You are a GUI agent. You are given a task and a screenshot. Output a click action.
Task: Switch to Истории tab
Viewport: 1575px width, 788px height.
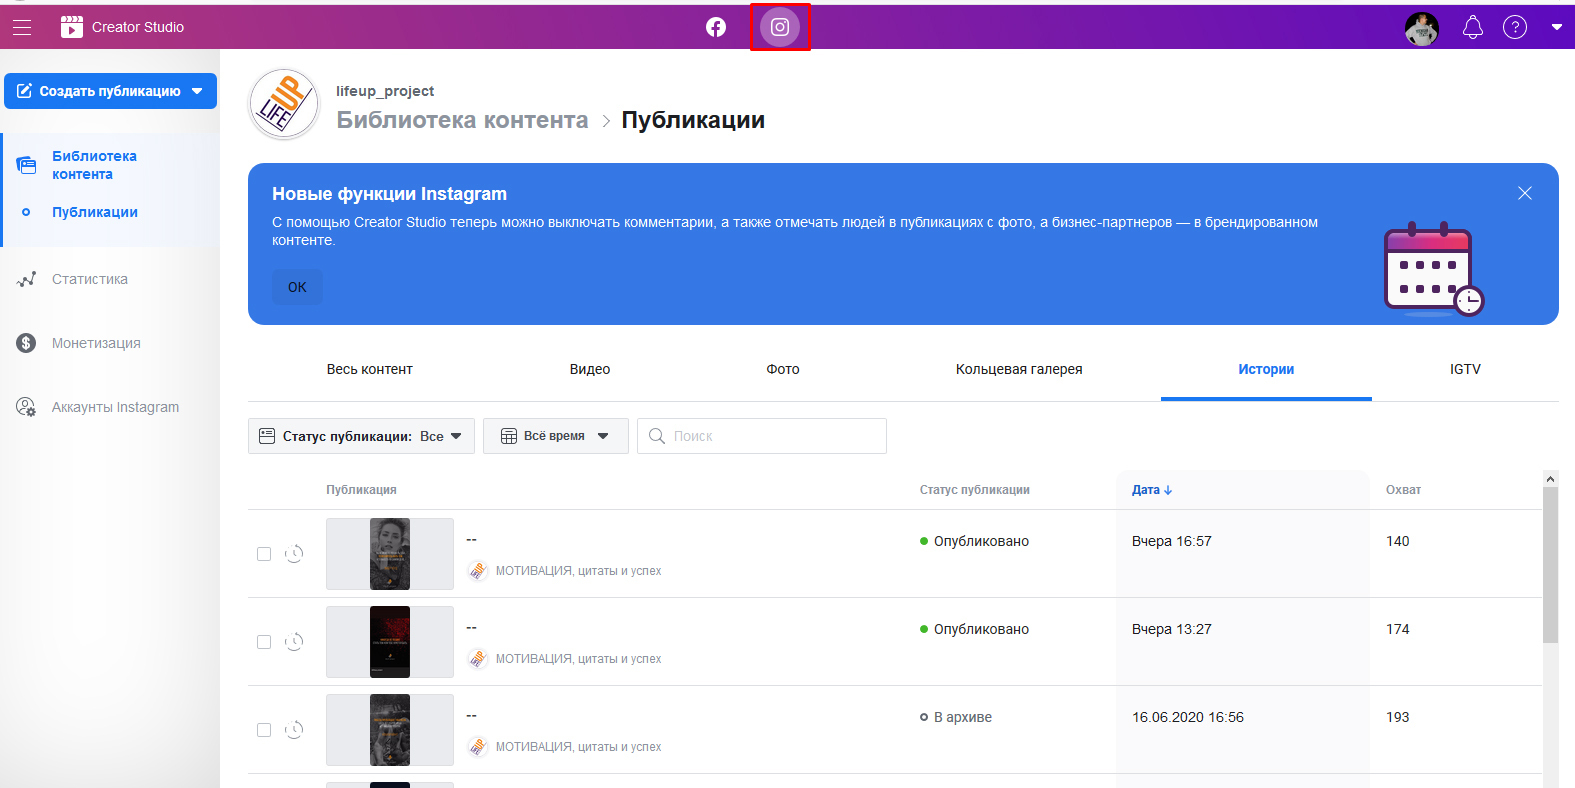click(x=1266, y=369)
